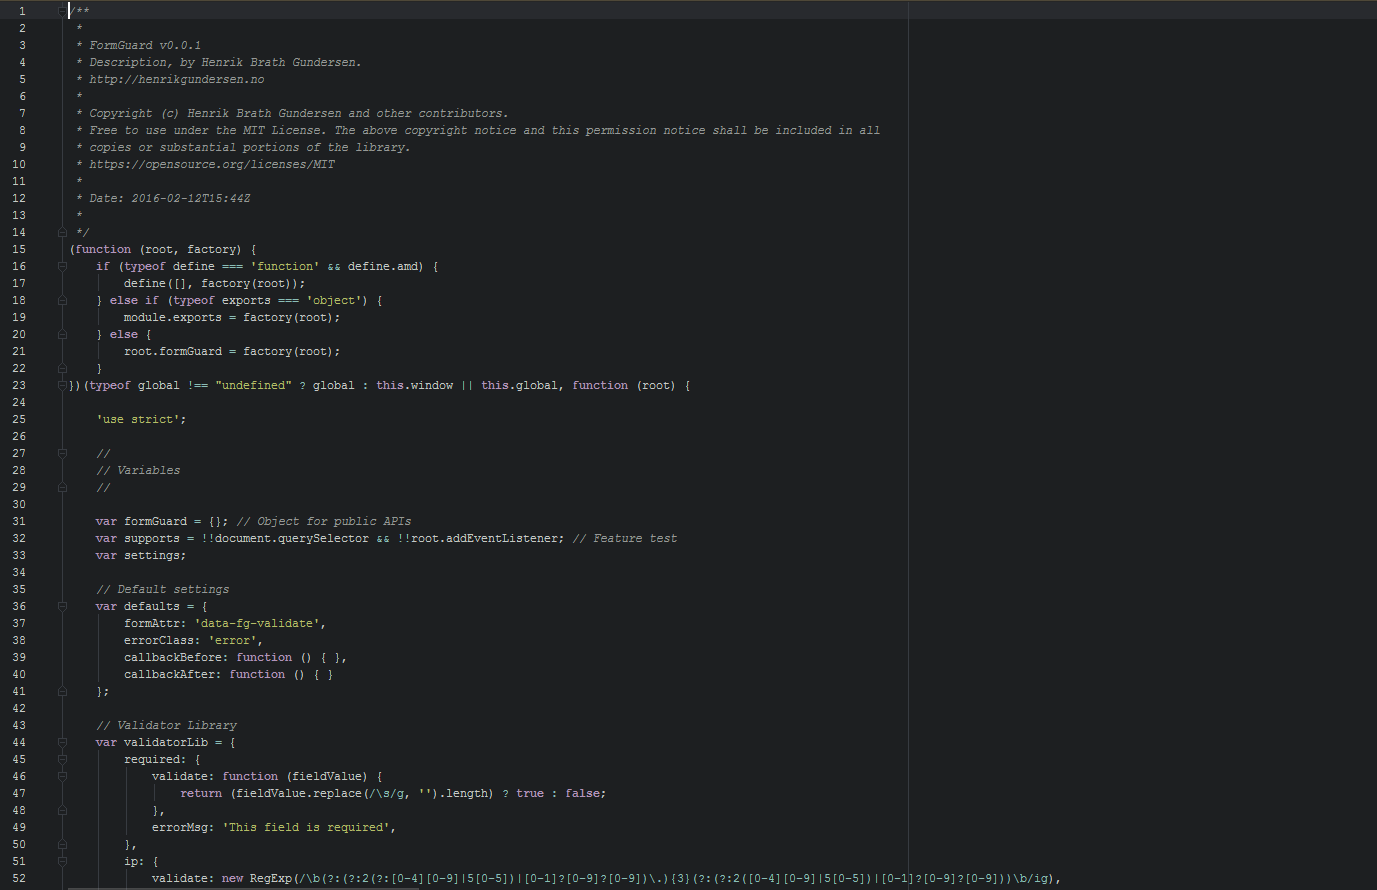Click the fold end marker at line 41
Viewport: 1377px width, 890px height.
[62, 691]
